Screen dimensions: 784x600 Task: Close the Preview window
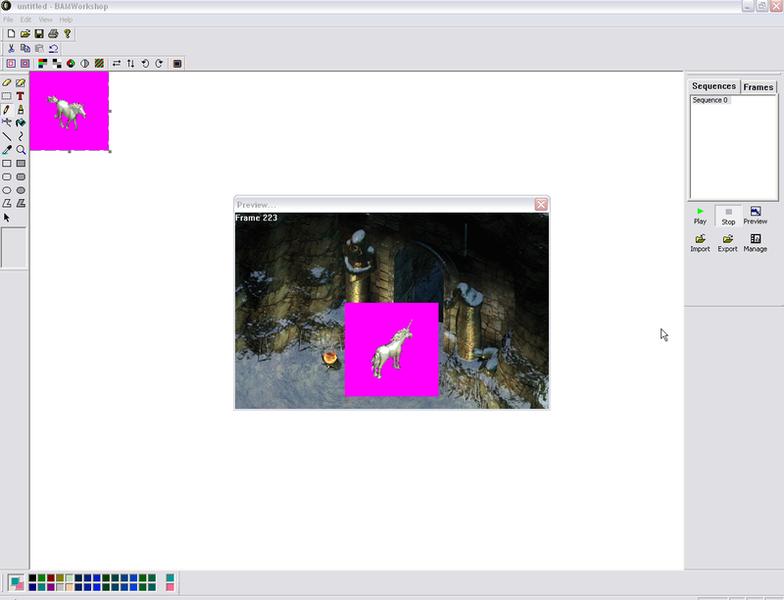[x=540, y=204]
